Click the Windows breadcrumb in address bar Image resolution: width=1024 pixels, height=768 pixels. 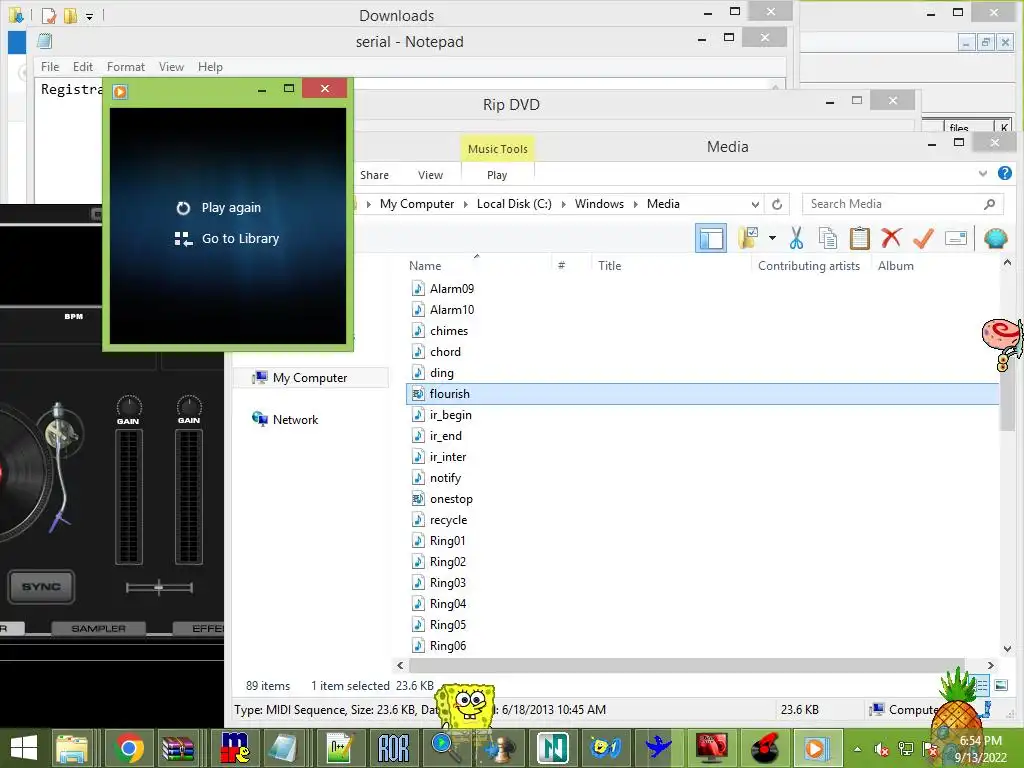click(599, 204)
